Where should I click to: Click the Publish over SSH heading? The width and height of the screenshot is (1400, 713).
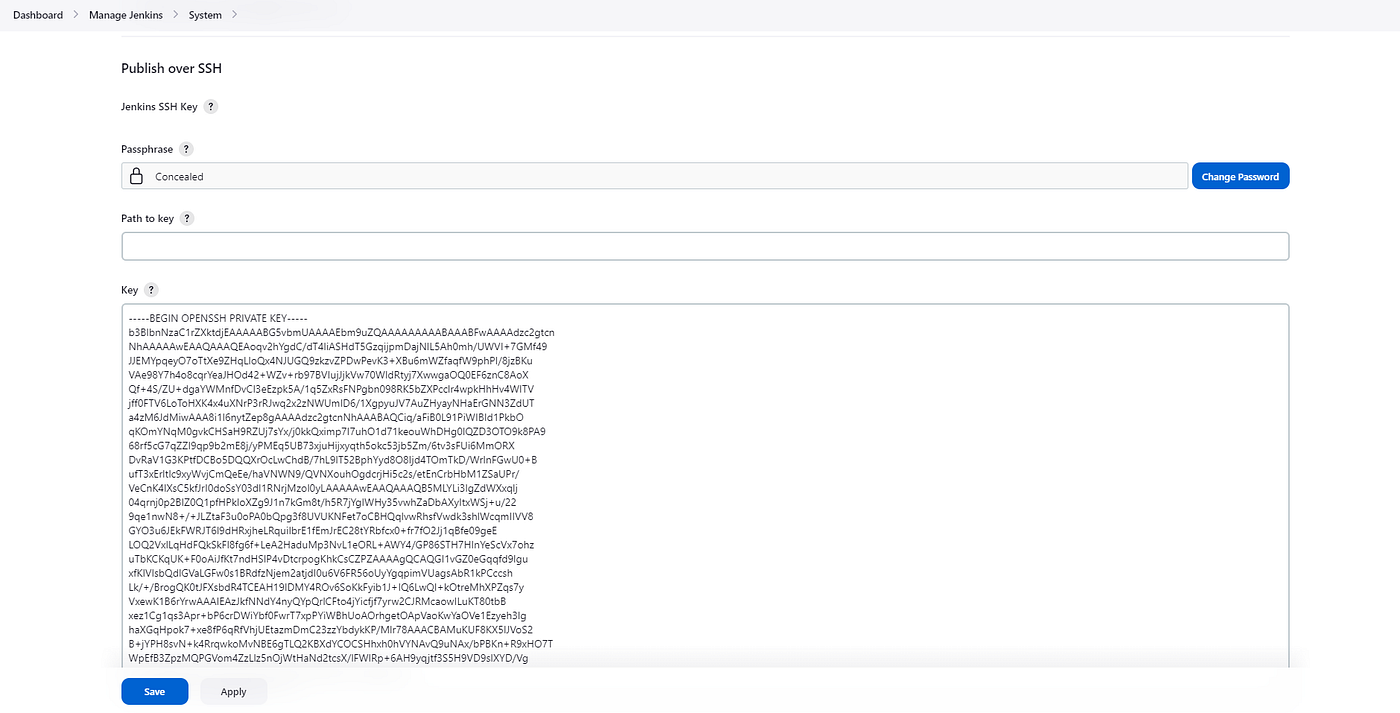point(171,69)
